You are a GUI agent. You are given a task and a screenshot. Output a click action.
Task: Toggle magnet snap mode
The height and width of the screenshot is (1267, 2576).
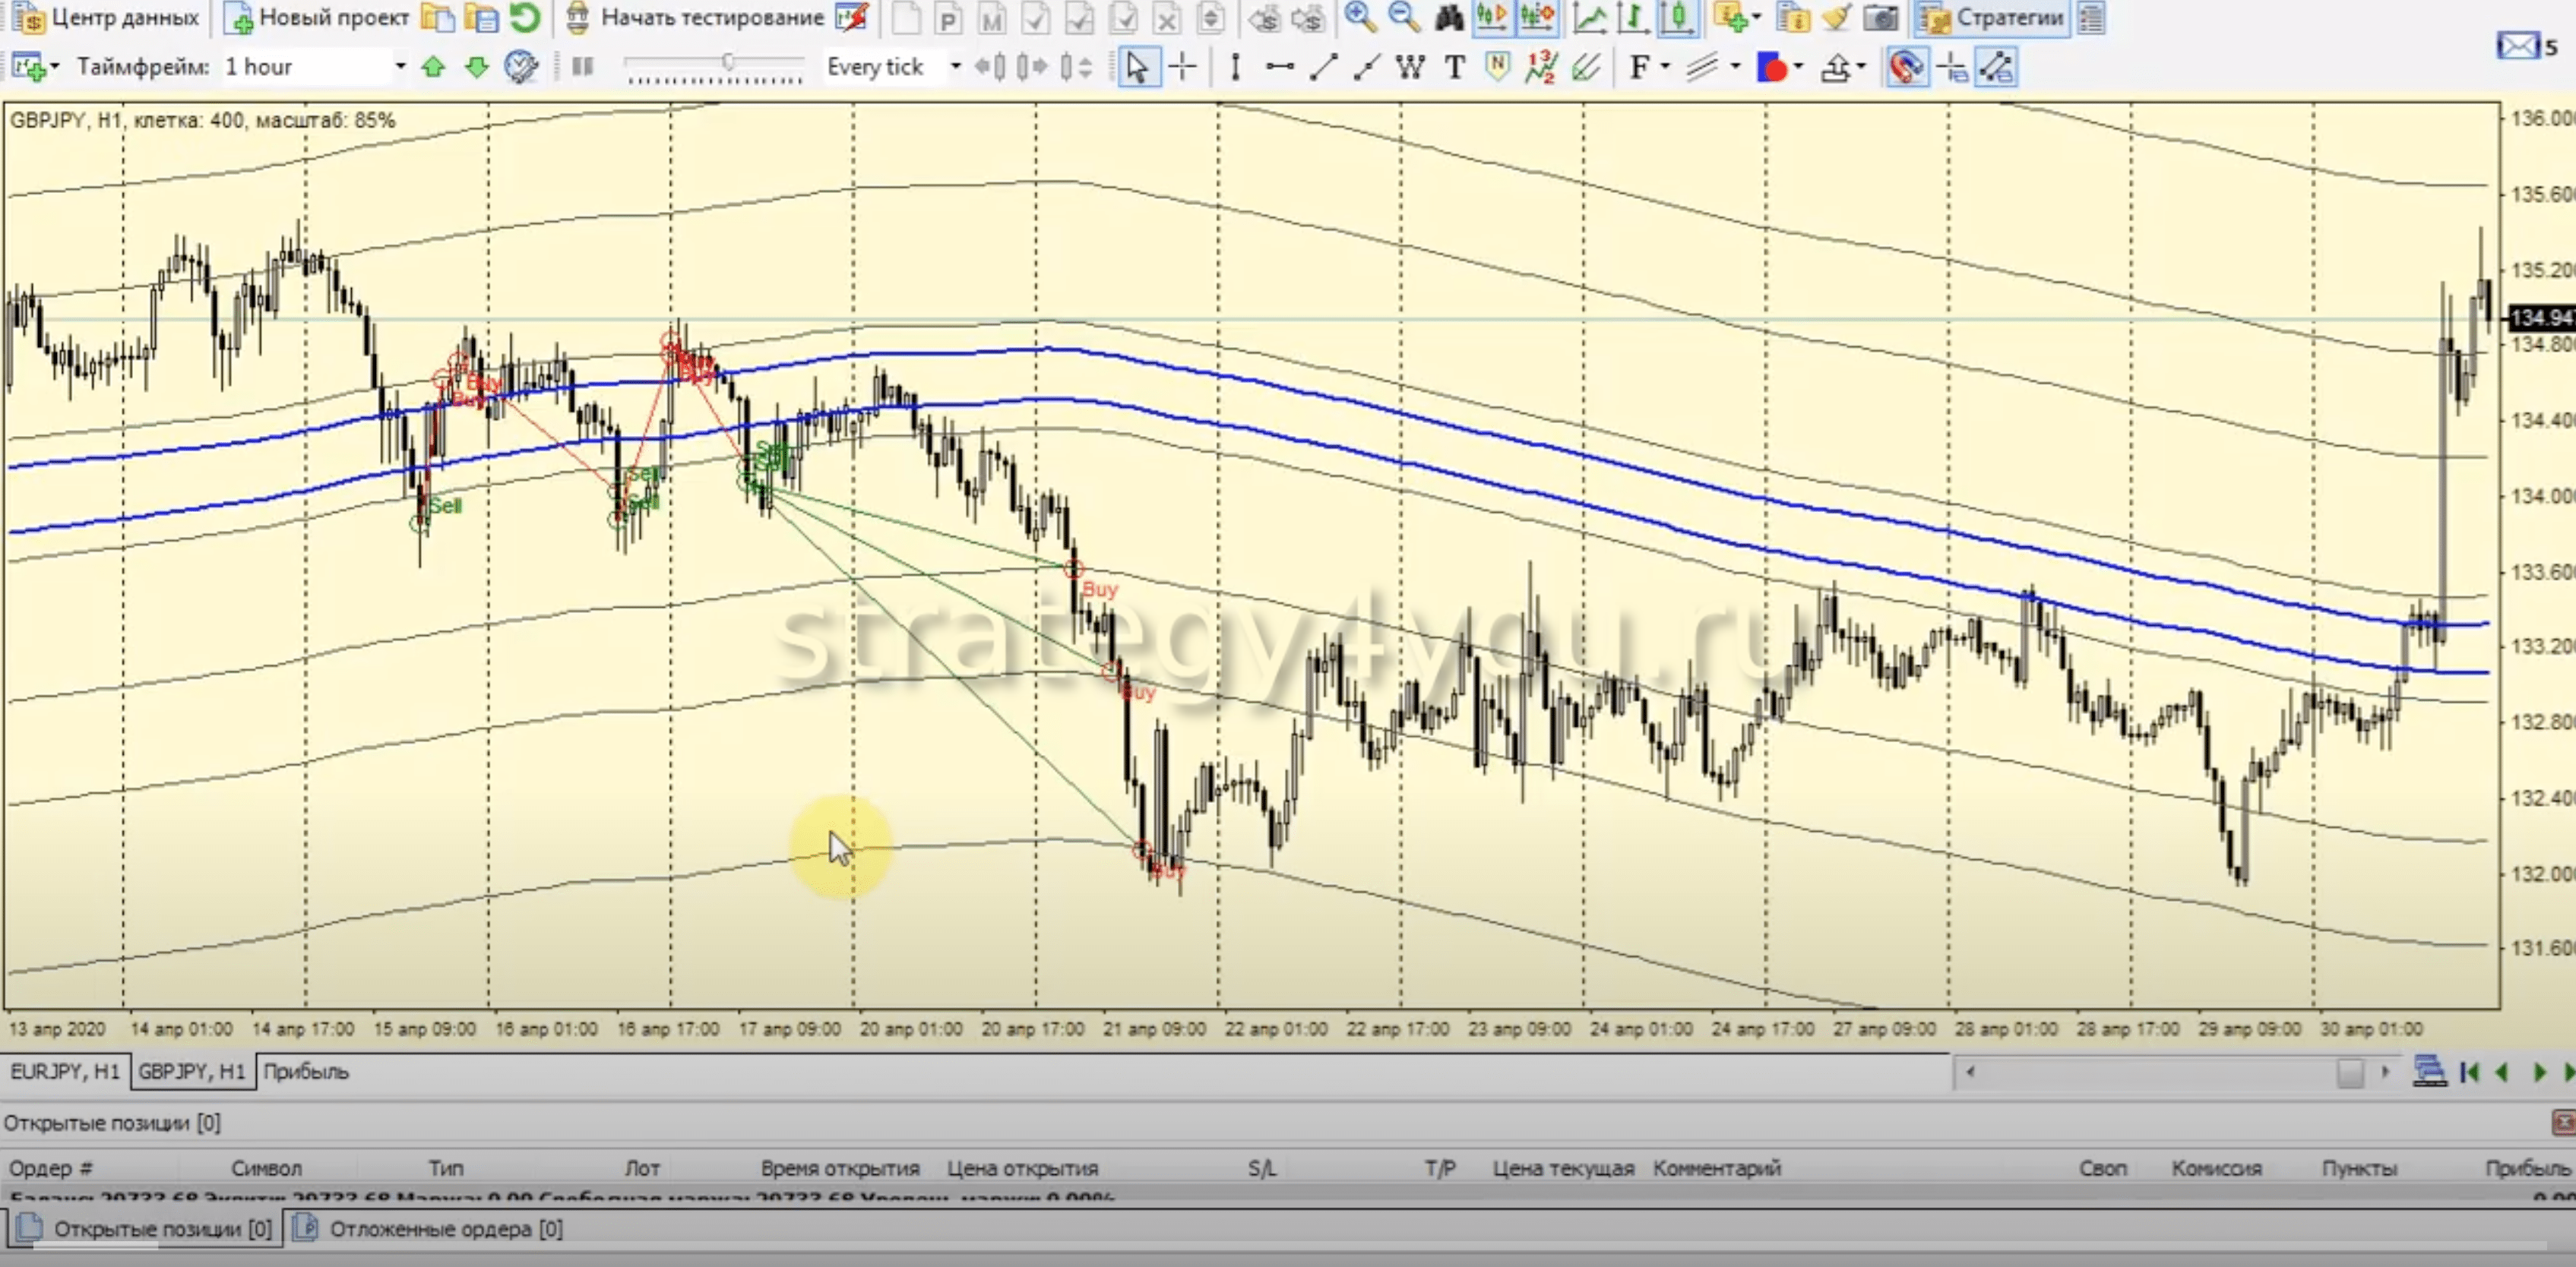(x=1906, y=67)
